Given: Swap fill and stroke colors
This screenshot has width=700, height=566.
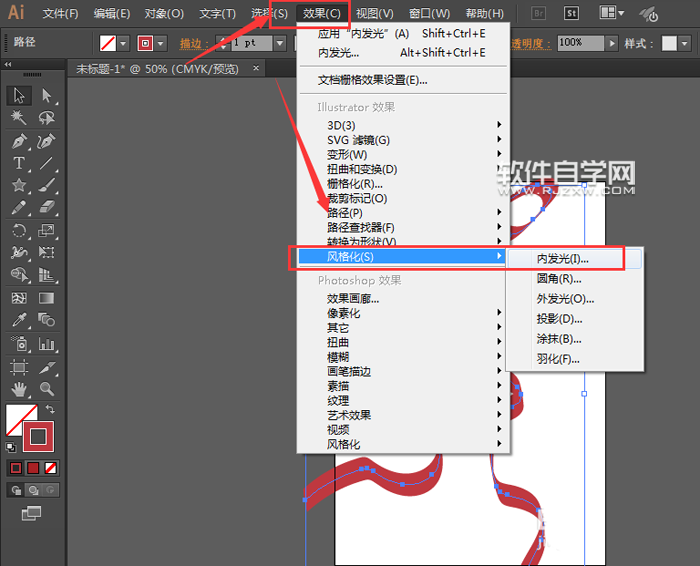Looking at the screenshot, I should 50,409.
